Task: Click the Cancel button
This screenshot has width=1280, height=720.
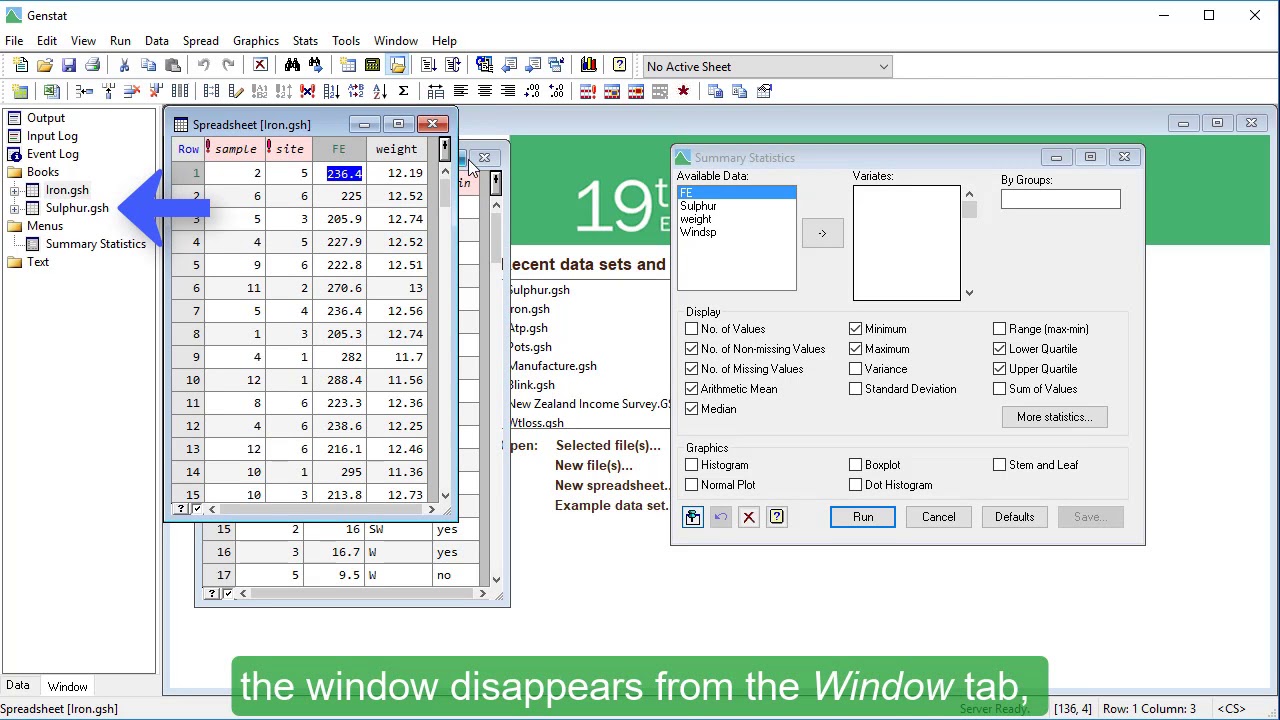Action: tap(939, 517)
